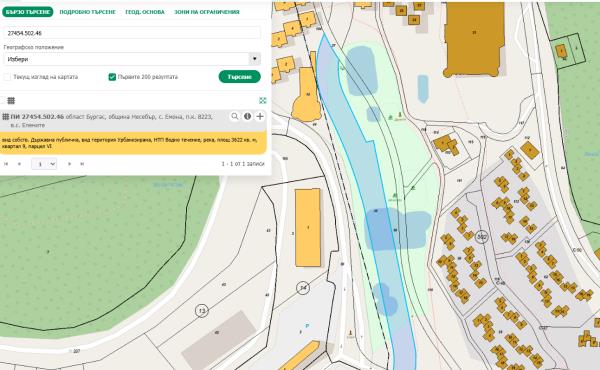Click the green 'Търсене' search button
The height and width of the screenshot is (370, 600).
coord(240,77)
